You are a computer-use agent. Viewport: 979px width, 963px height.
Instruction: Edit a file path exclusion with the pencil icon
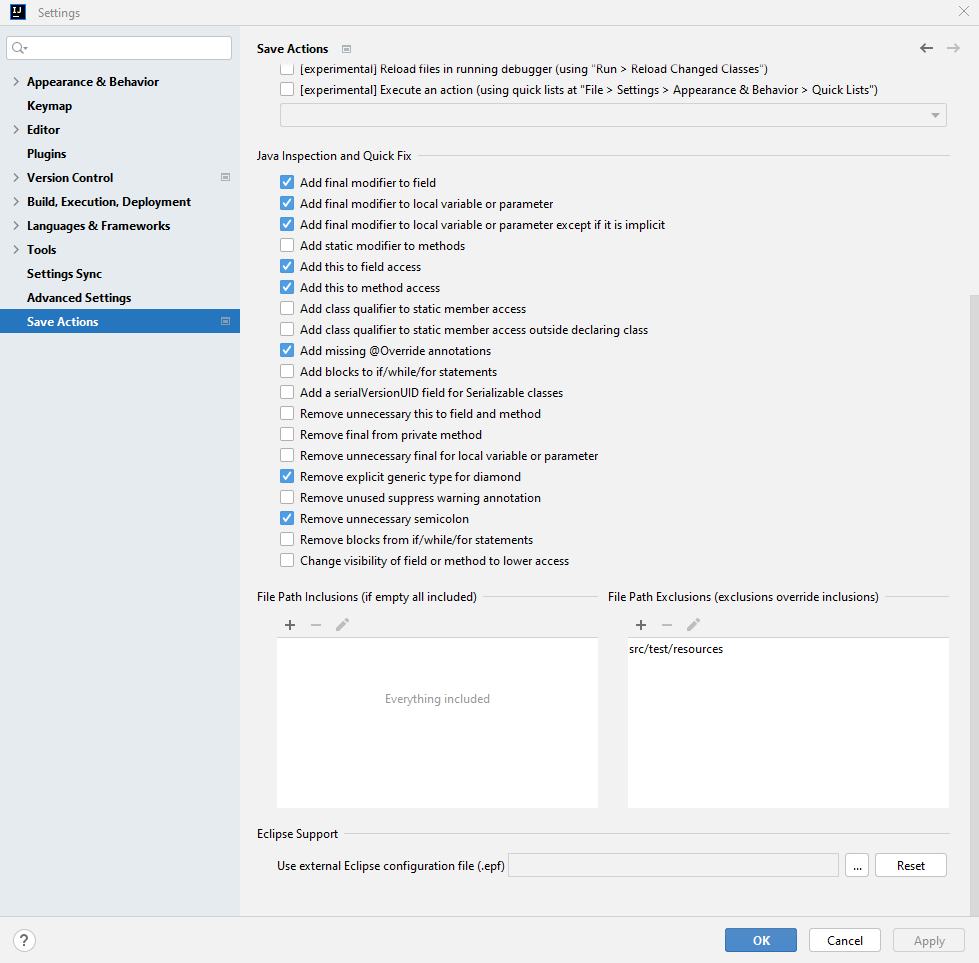click(x=693, y=625)
